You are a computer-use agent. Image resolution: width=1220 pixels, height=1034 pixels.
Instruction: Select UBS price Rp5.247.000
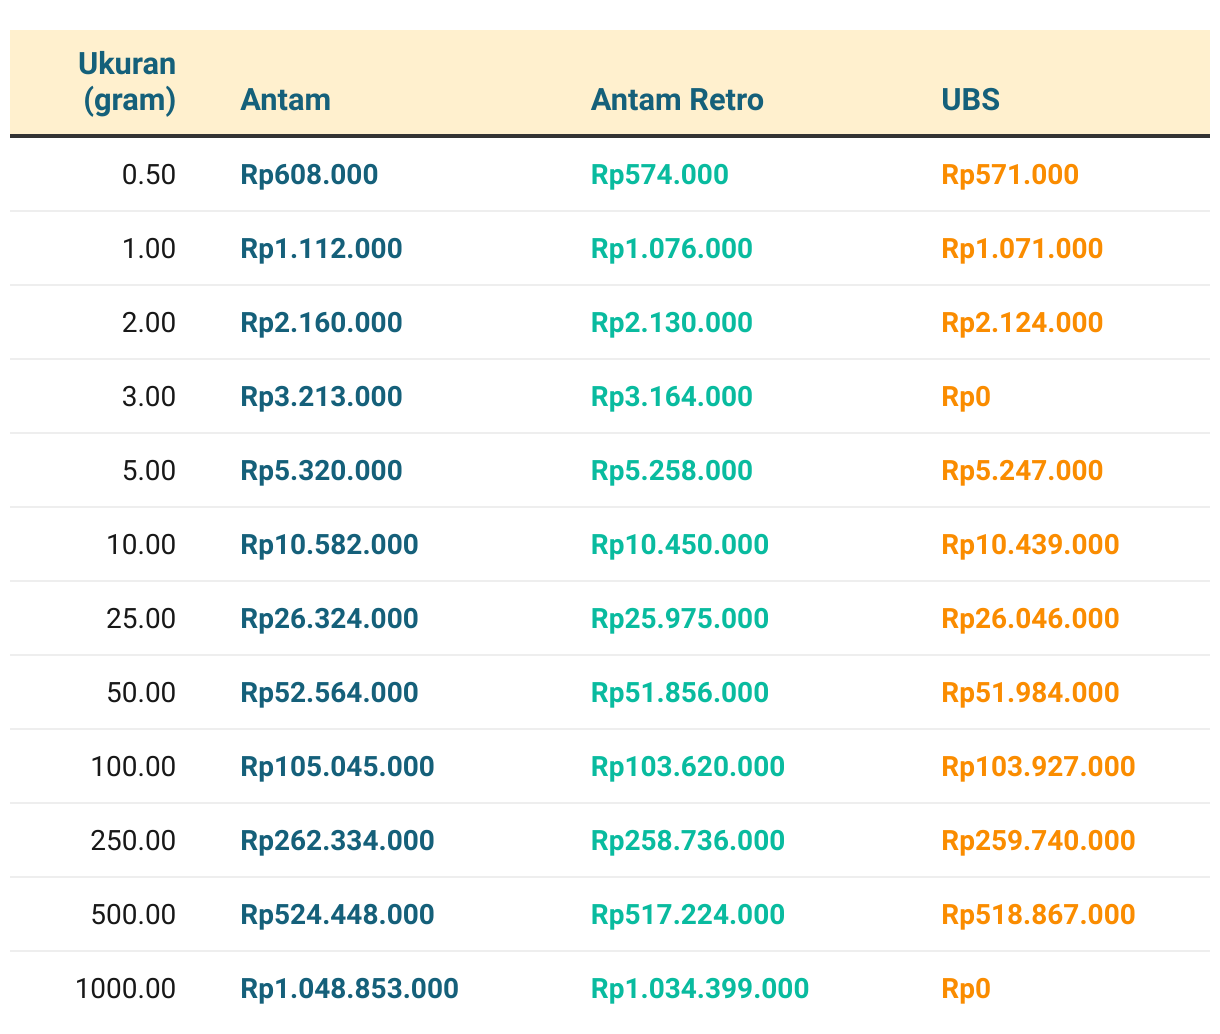1022,471
